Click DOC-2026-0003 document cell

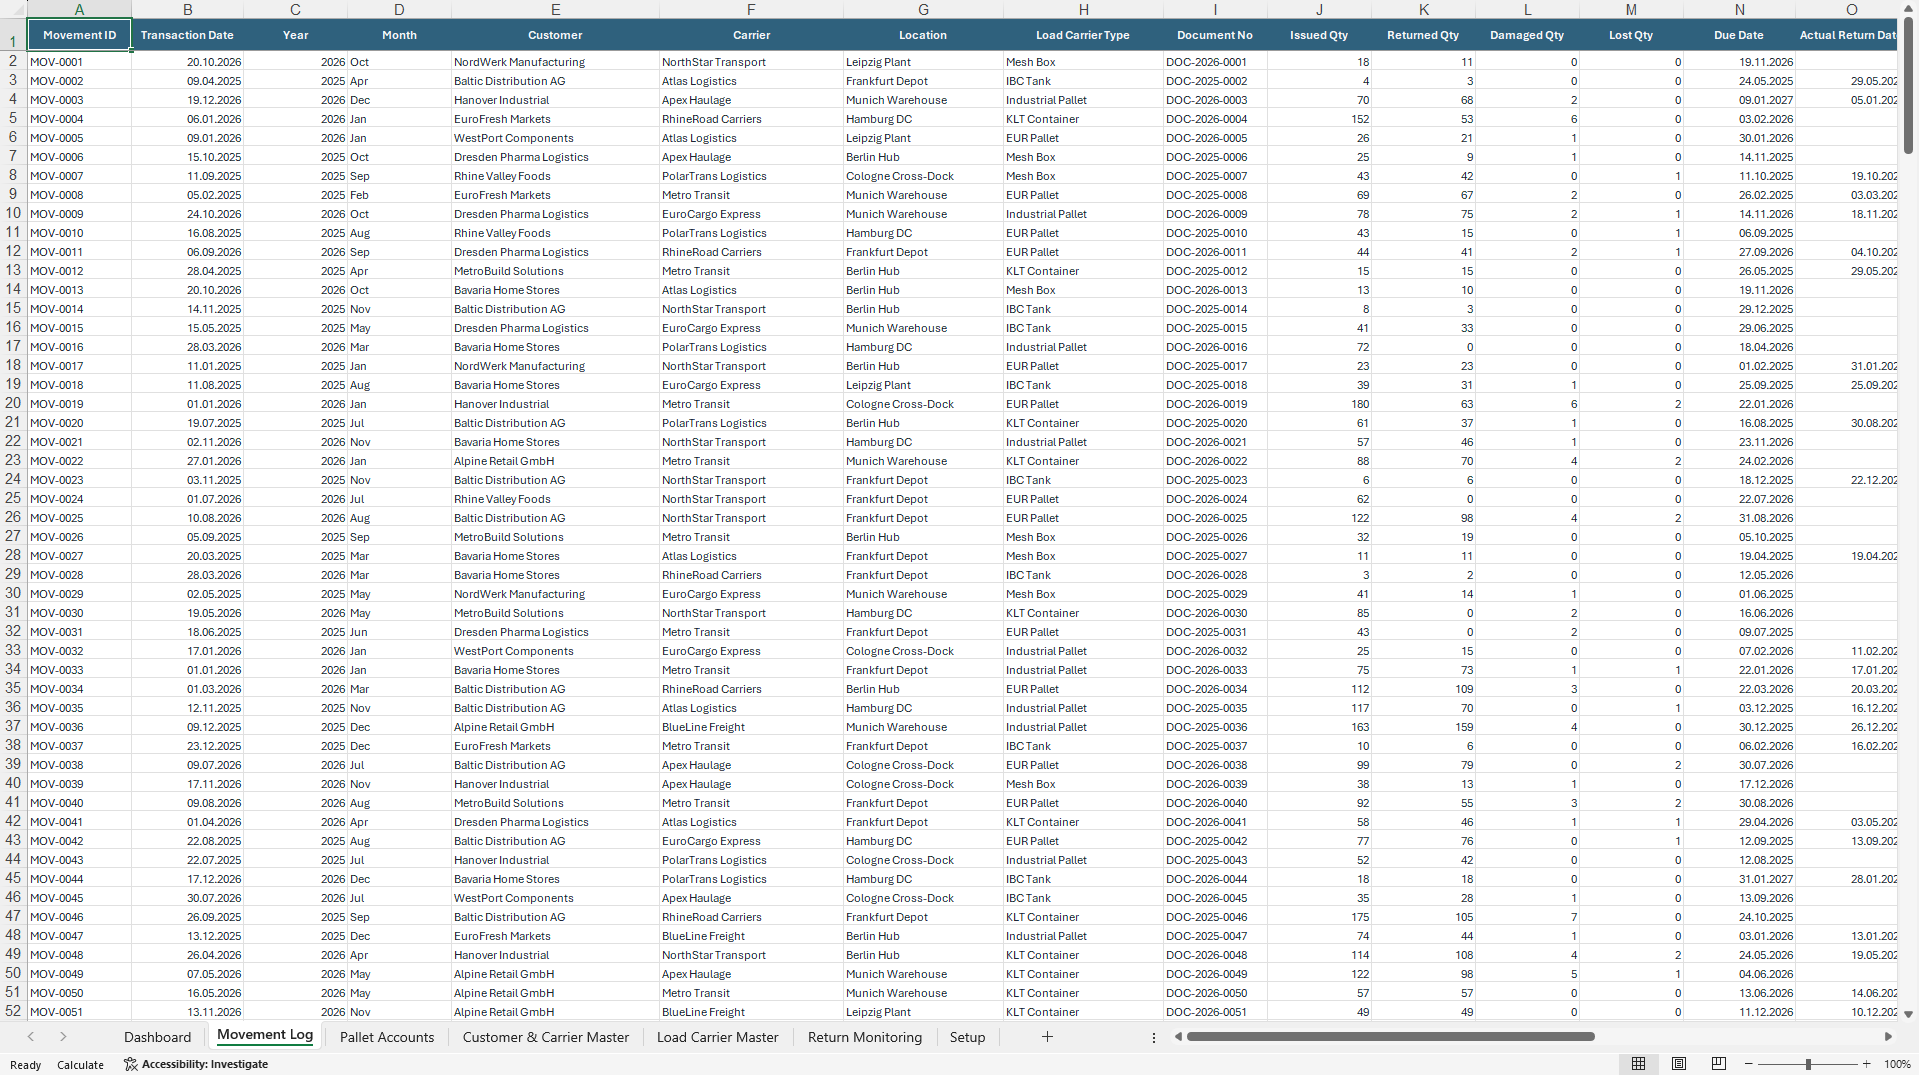[1215, 100]
